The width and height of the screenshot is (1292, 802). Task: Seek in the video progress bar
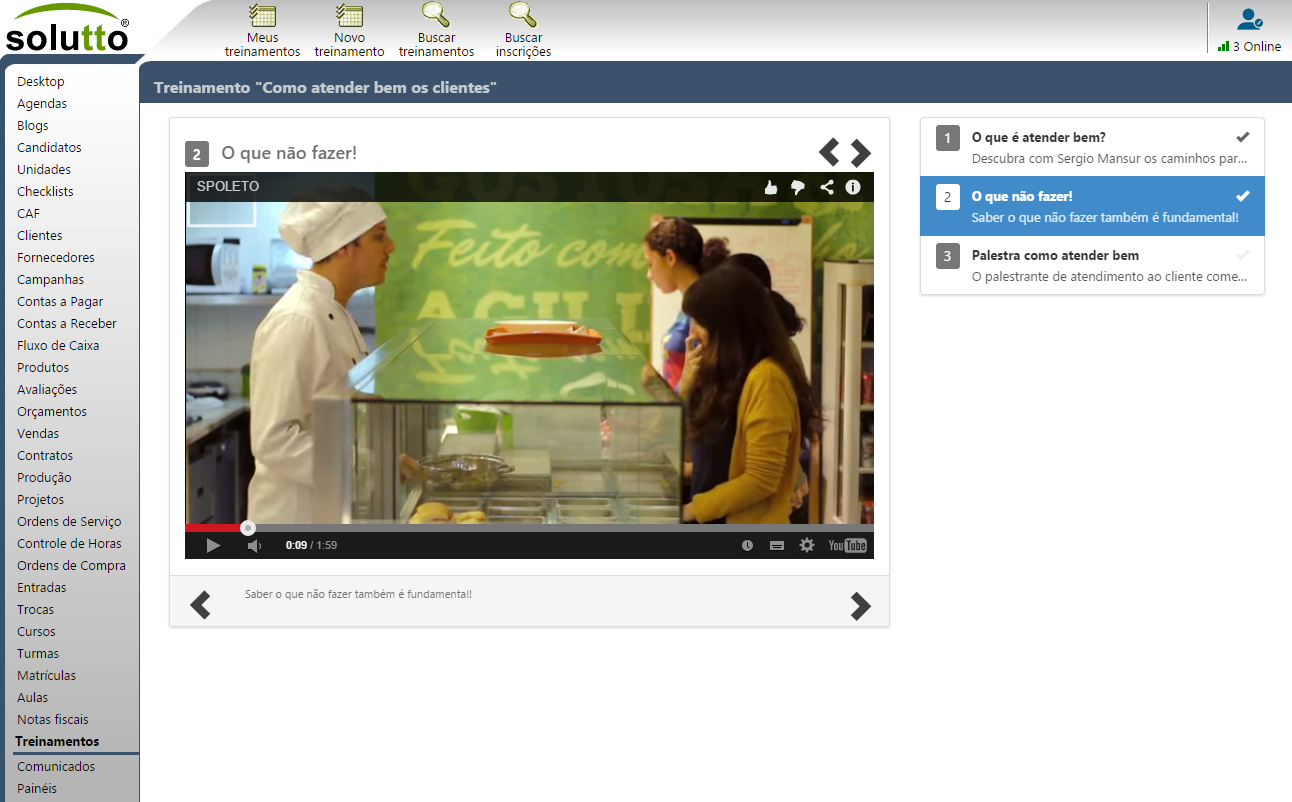529,528
